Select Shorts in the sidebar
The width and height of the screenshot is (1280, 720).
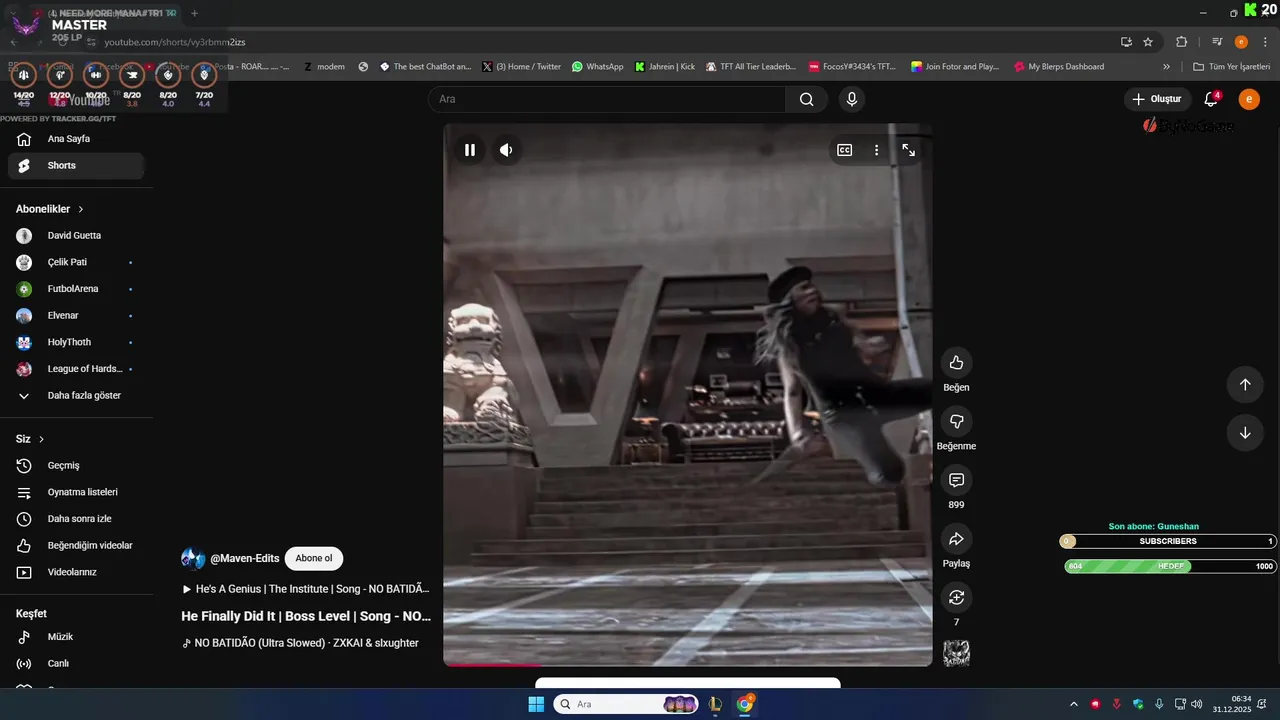click(76, 166)
